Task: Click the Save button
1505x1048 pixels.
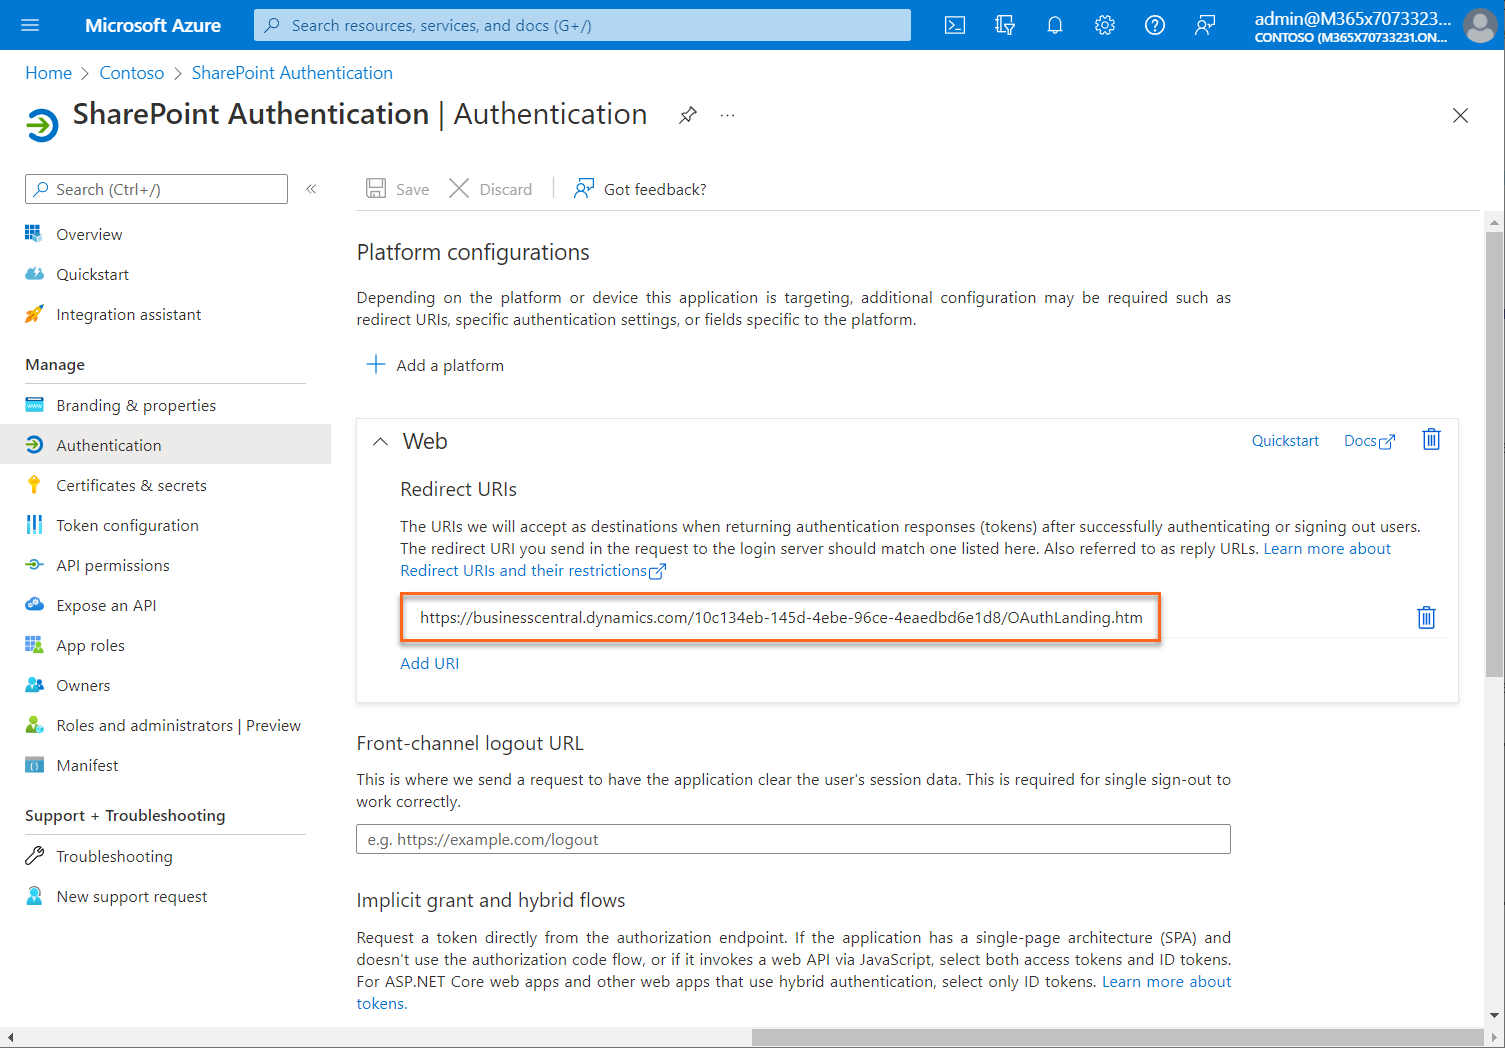Action: tap(397, 188)
